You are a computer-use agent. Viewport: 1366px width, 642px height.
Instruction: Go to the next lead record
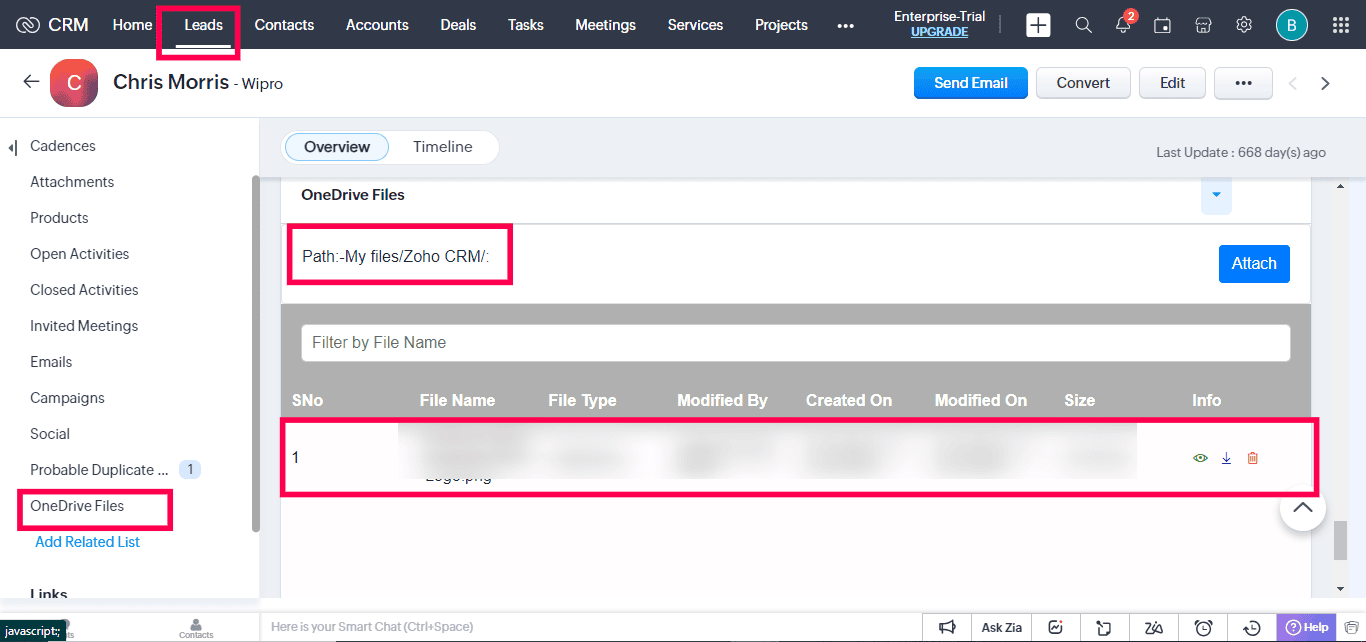[1325, 83]
